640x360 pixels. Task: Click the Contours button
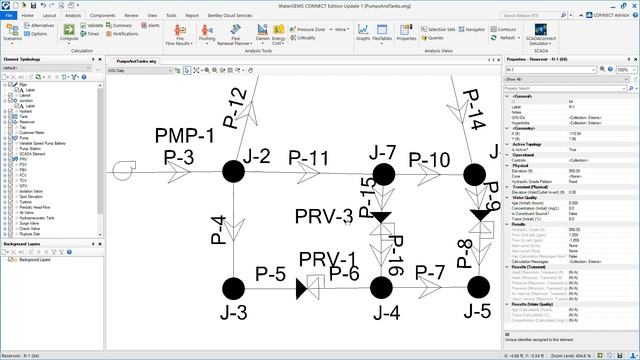tap(503, 29)
